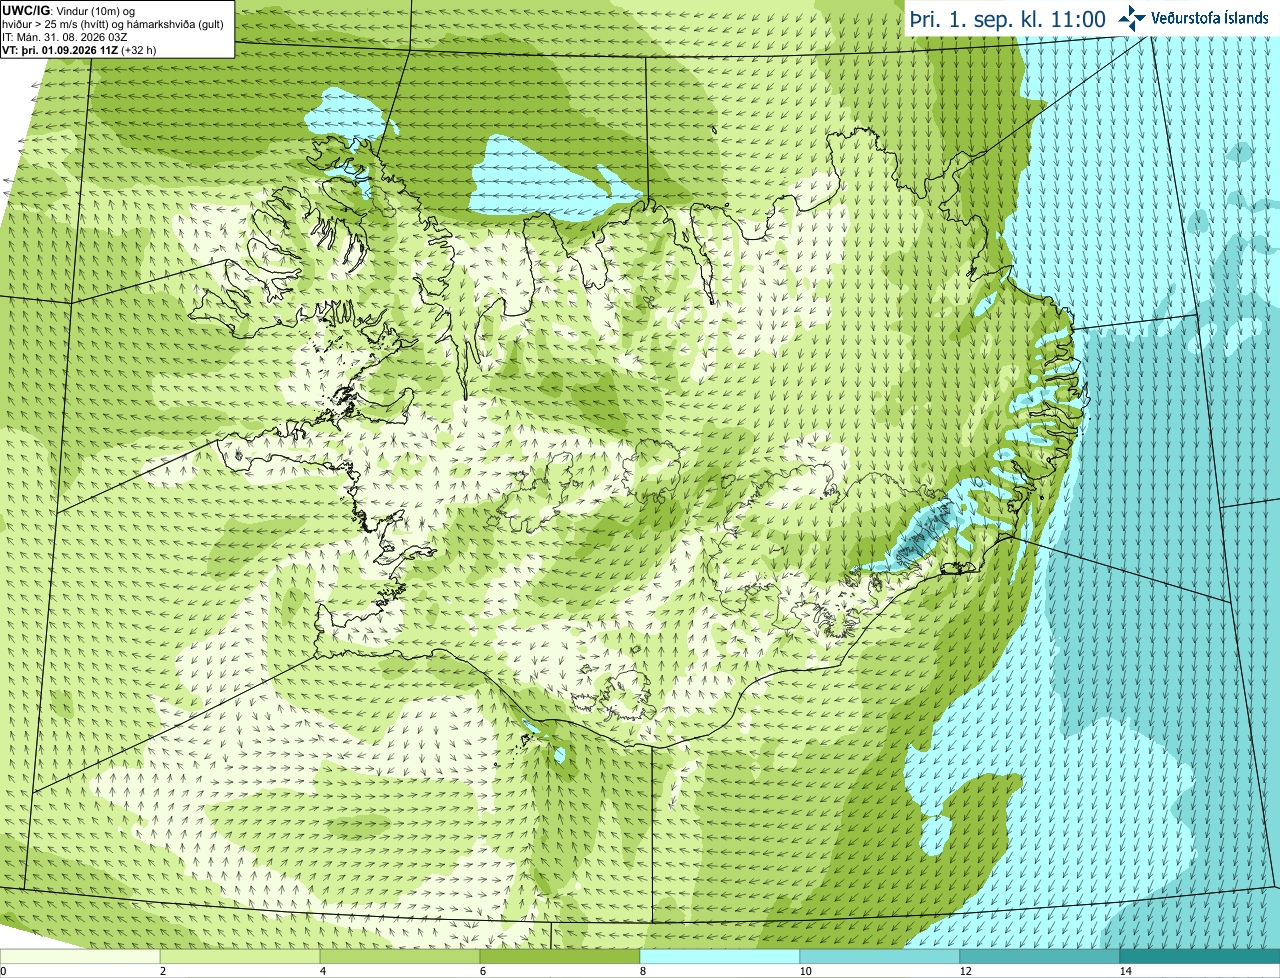Click the dark teal wind streak on southeast coast

tap(921, 534)
